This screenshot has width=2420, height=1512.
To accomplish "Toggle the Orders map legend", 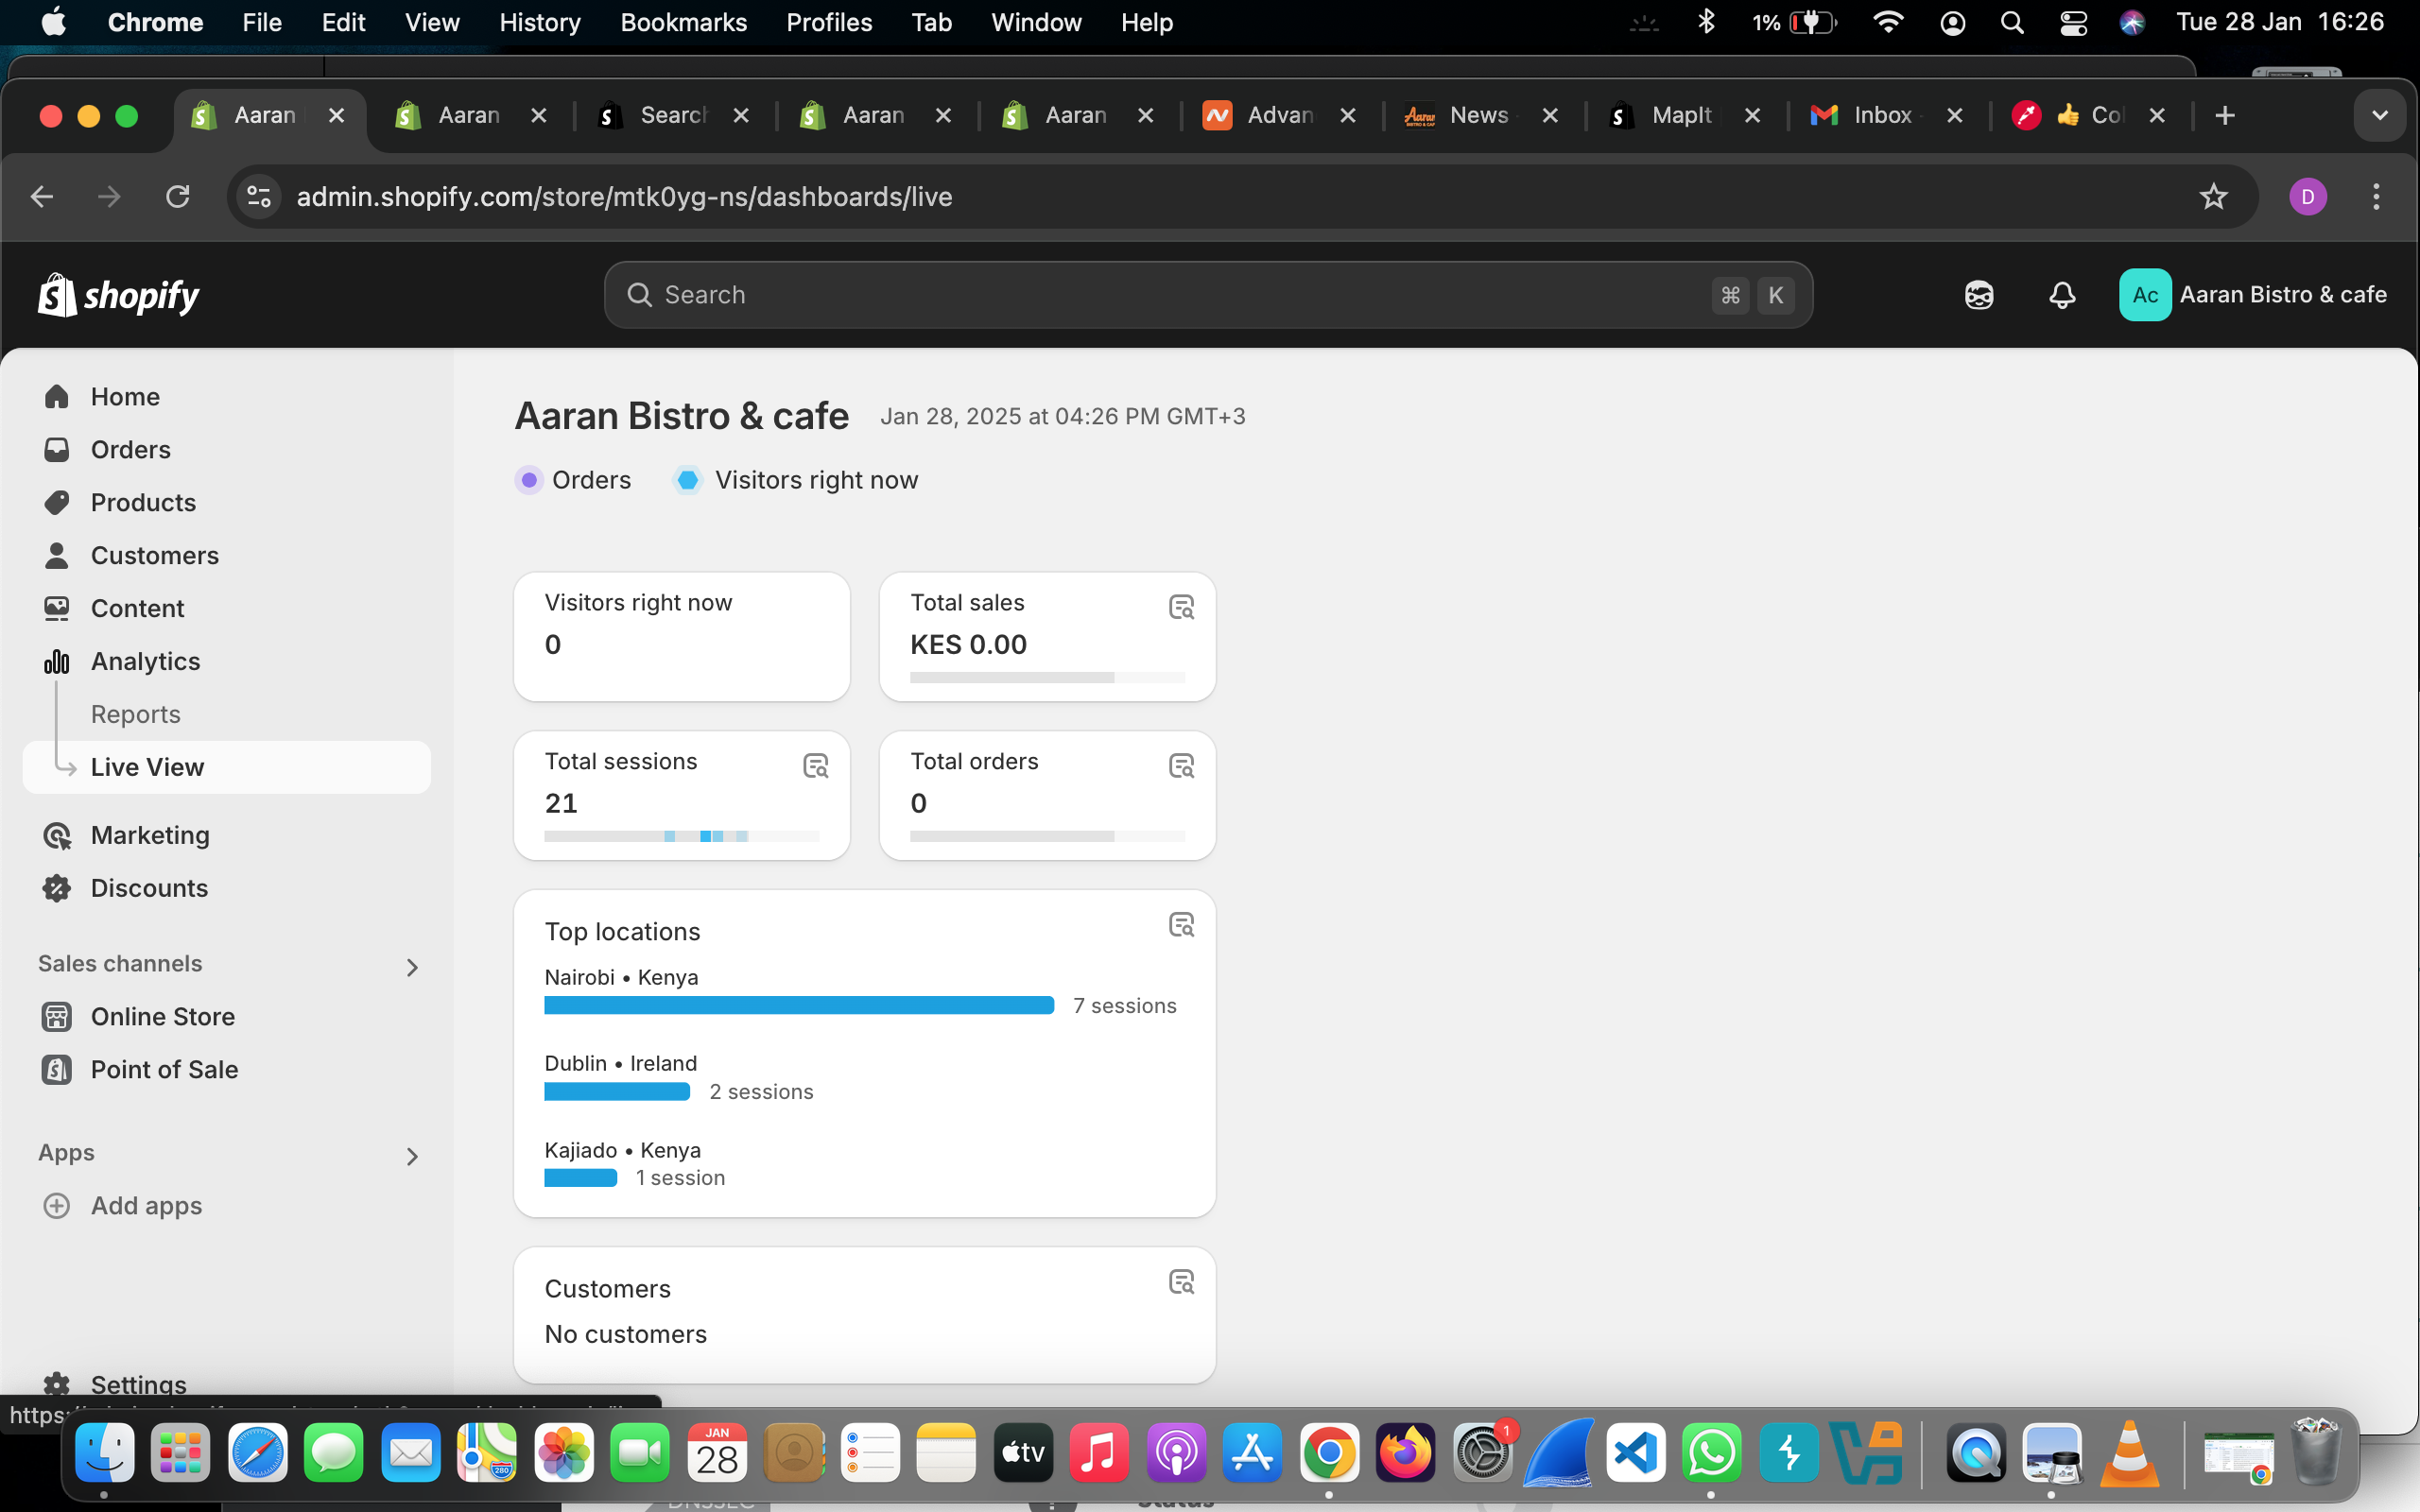I will (573, 480).
